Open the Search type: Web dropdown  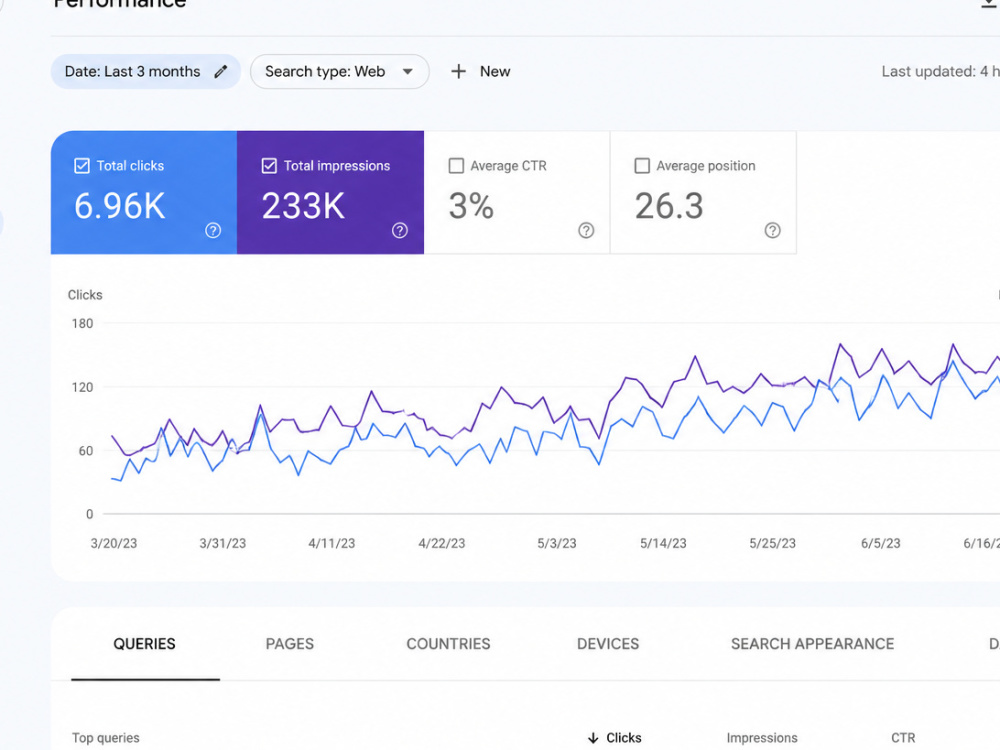click(339, 71)
